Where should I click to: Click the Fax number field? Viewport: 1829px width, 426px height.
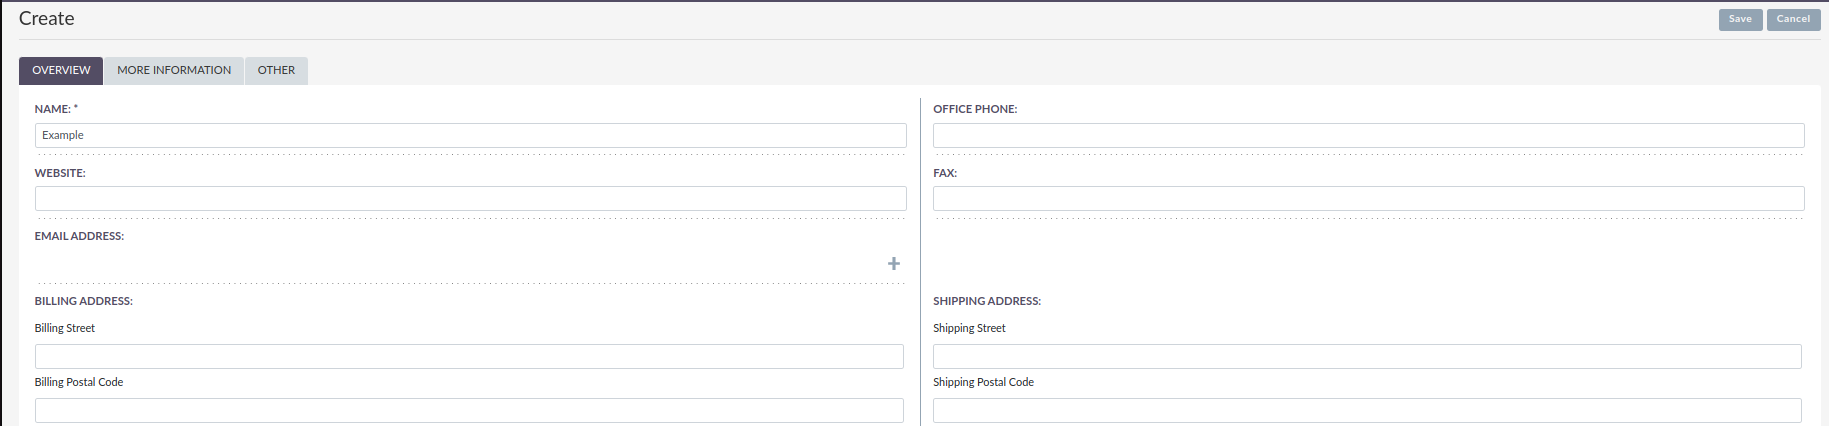pos(1368,198)
